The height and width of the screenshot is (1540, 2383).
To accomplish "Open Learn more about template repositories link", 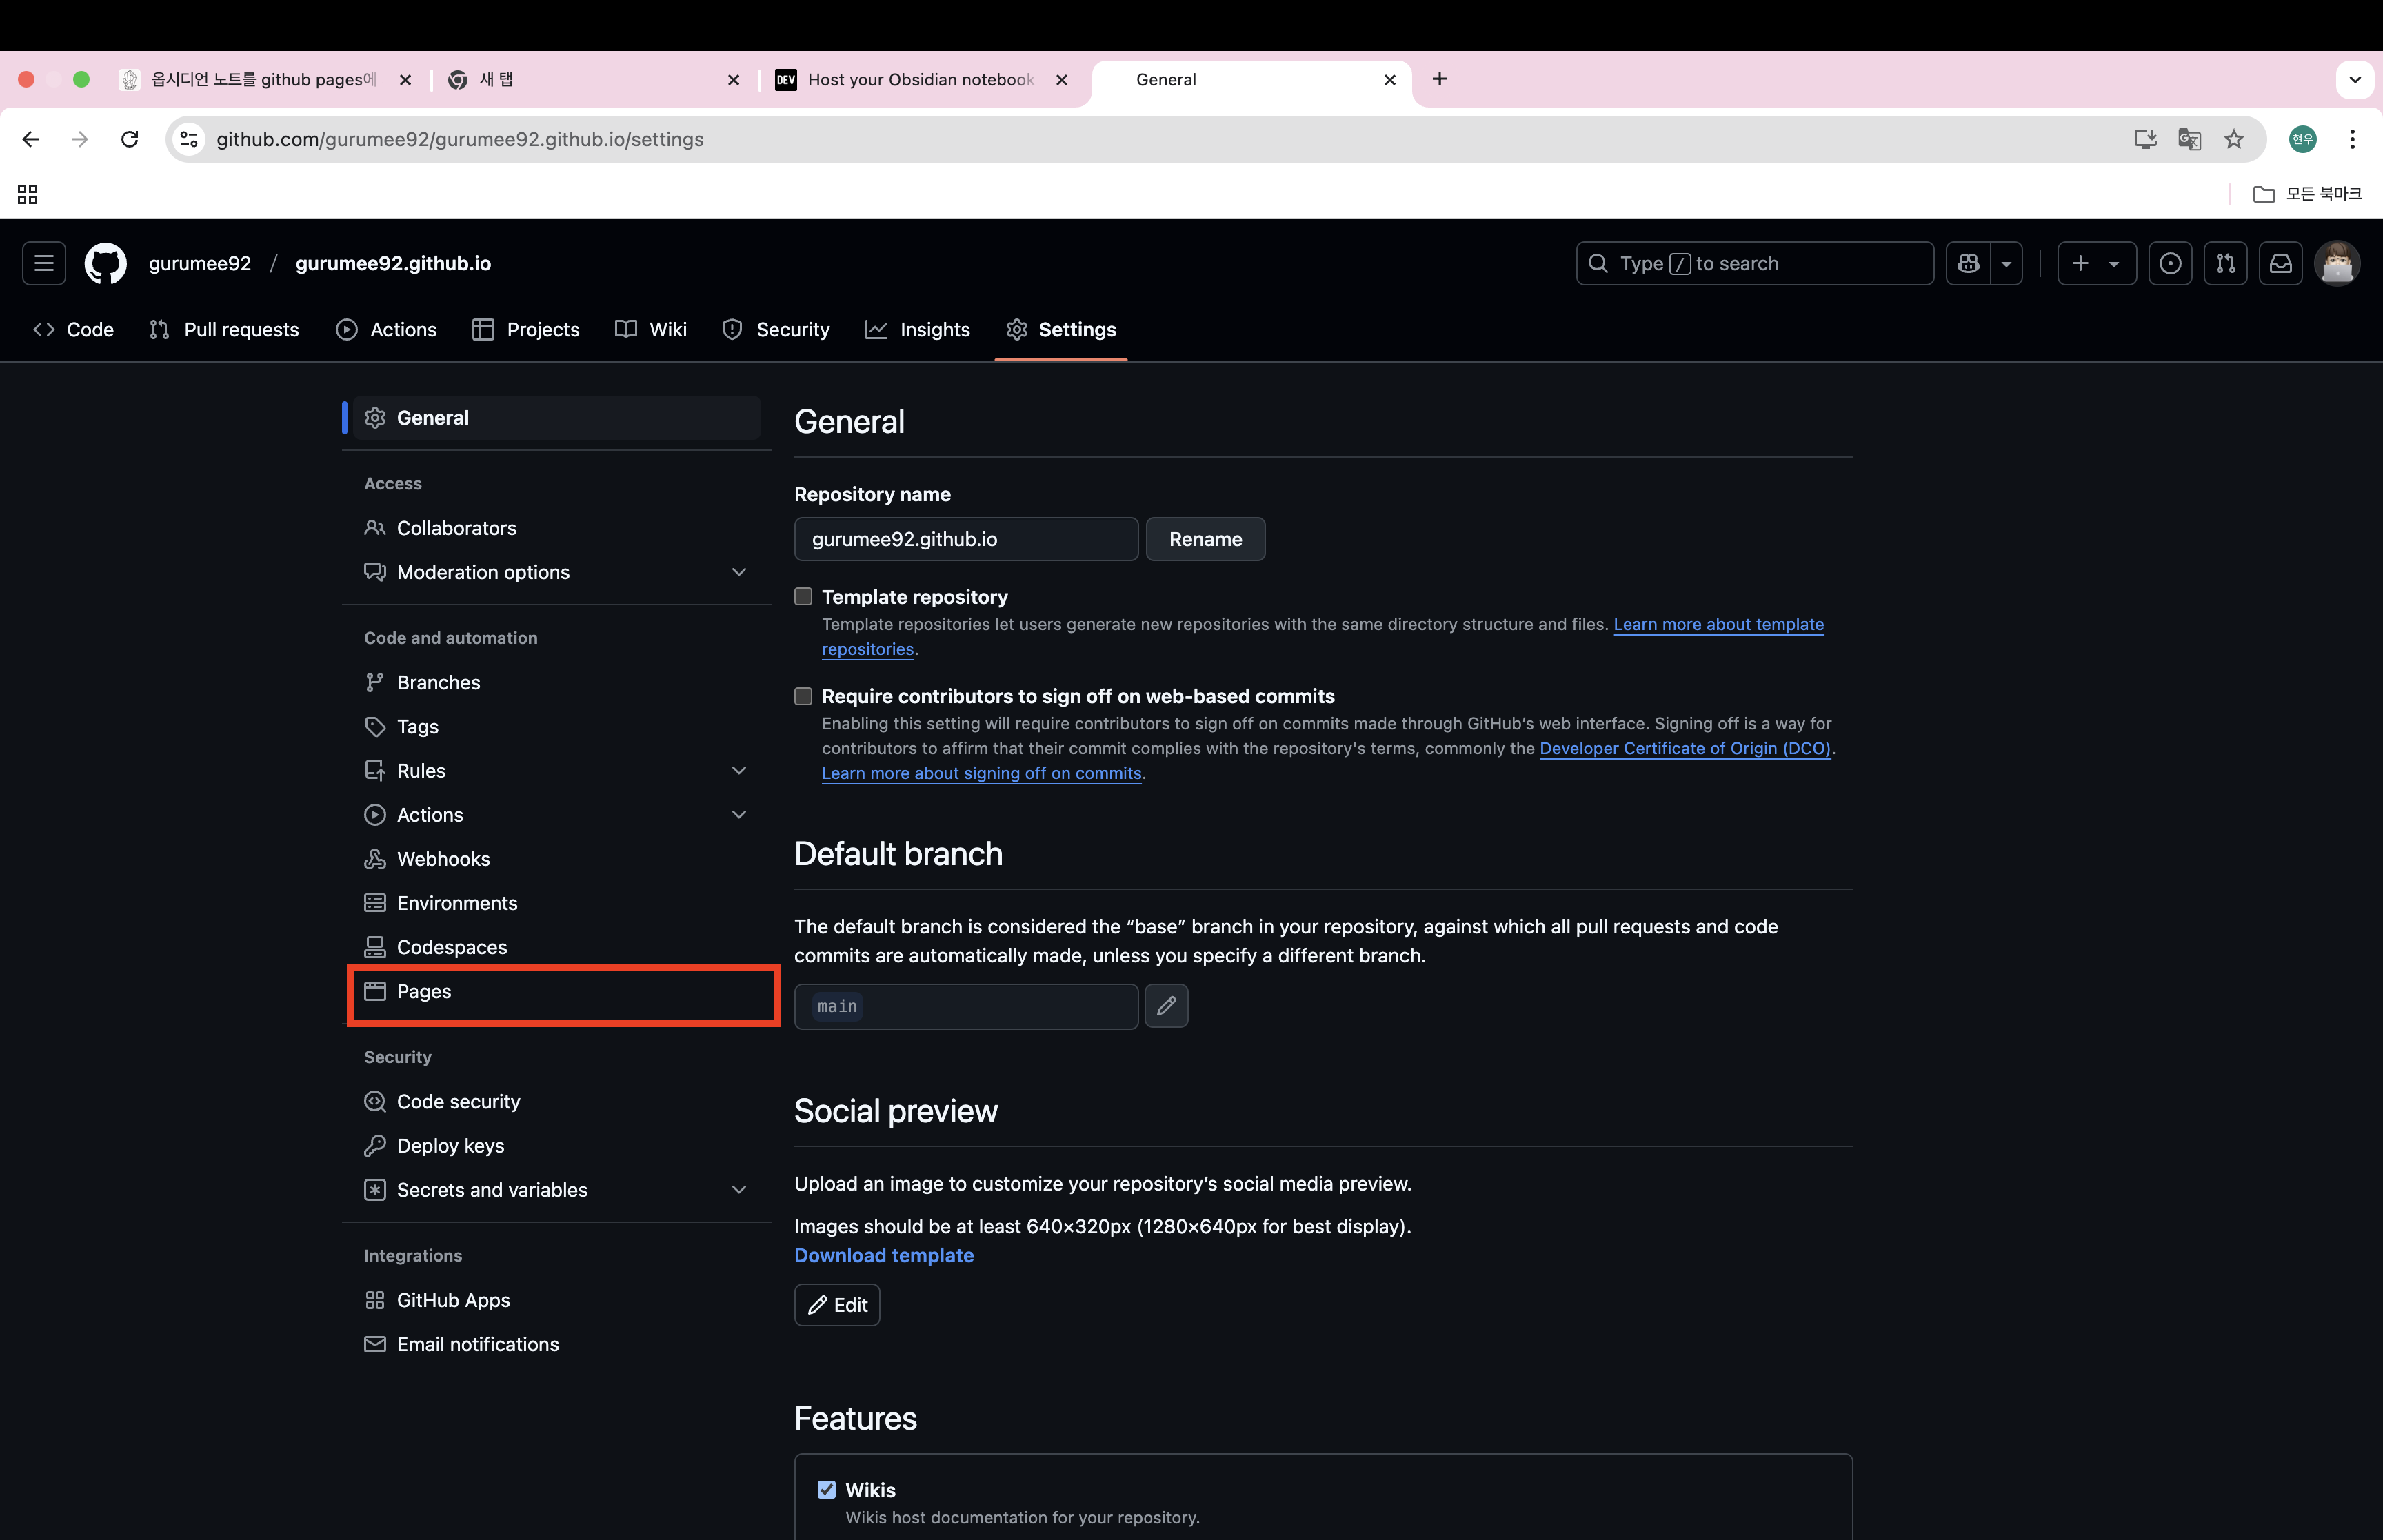I will [x=1718, y=624].
